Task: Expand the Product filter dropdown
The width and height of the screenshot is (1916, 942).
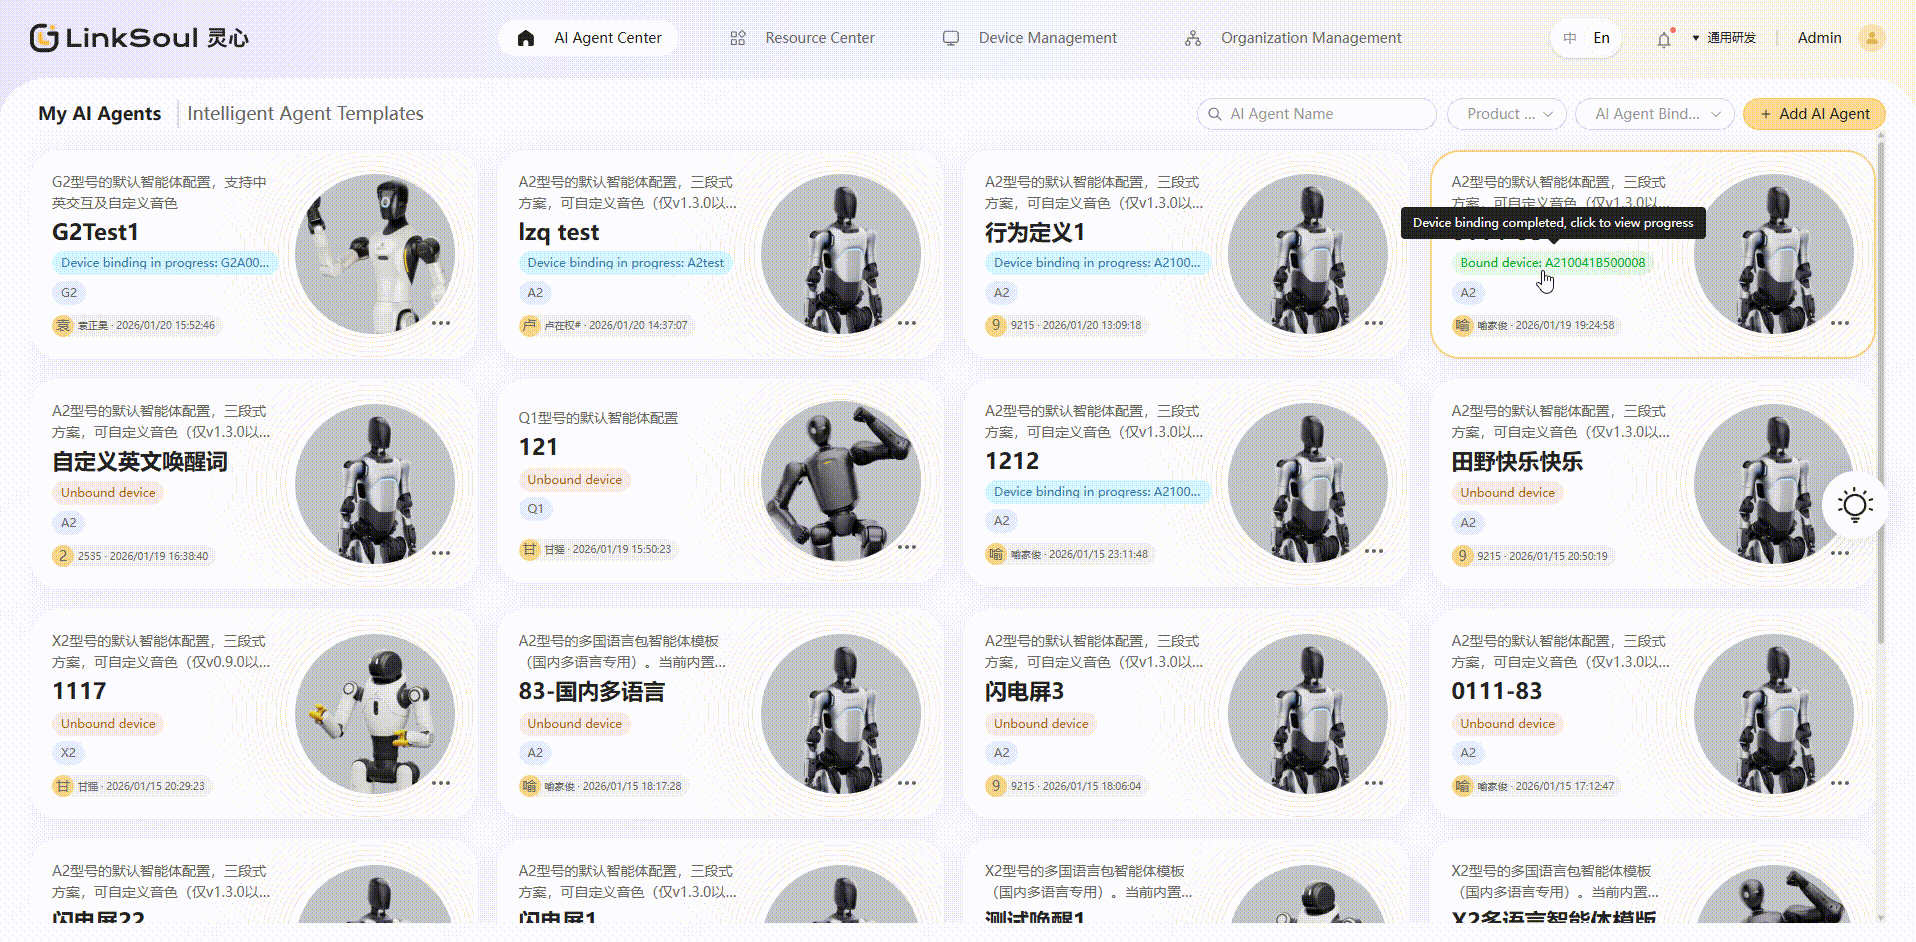Action: tap(1507, 114)
